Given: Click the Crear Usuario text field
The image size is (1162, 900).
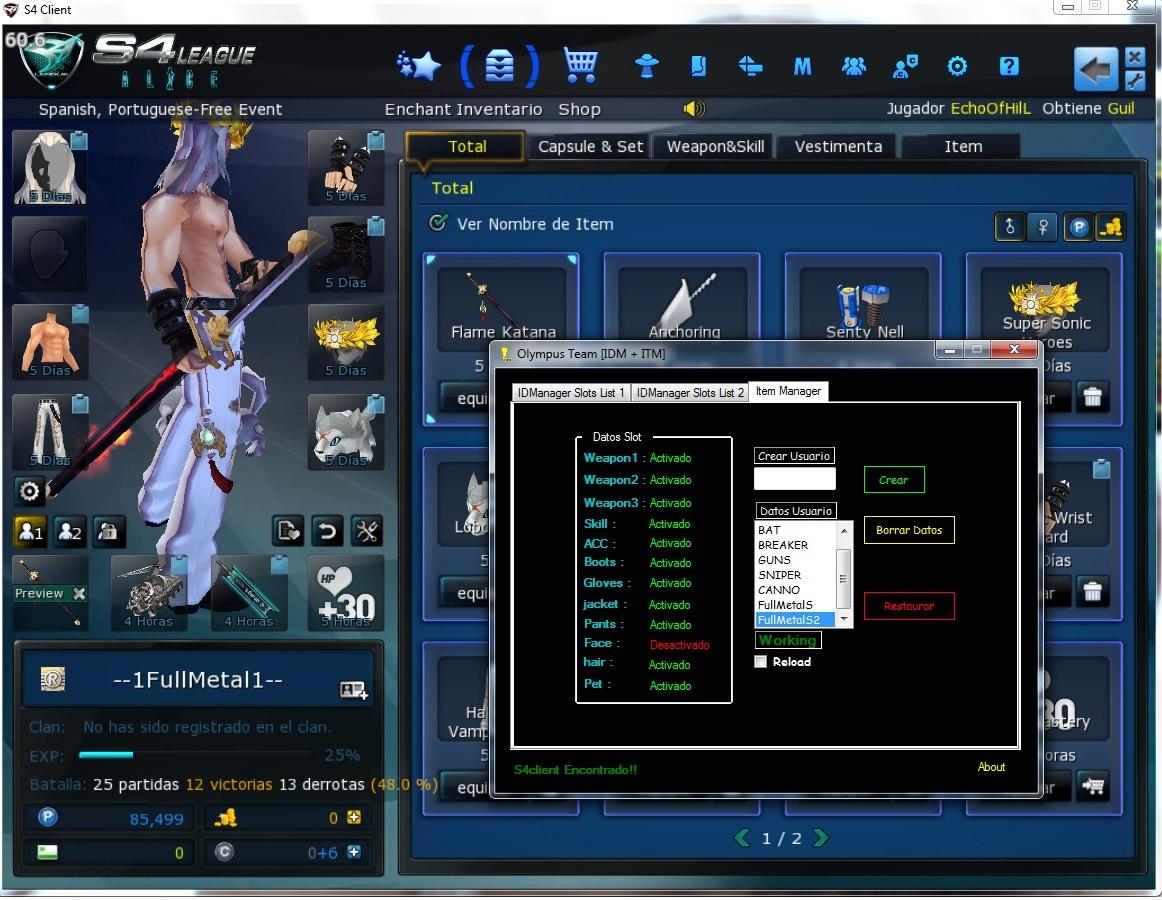Looking at the screenshot, I should pos(794,479).
